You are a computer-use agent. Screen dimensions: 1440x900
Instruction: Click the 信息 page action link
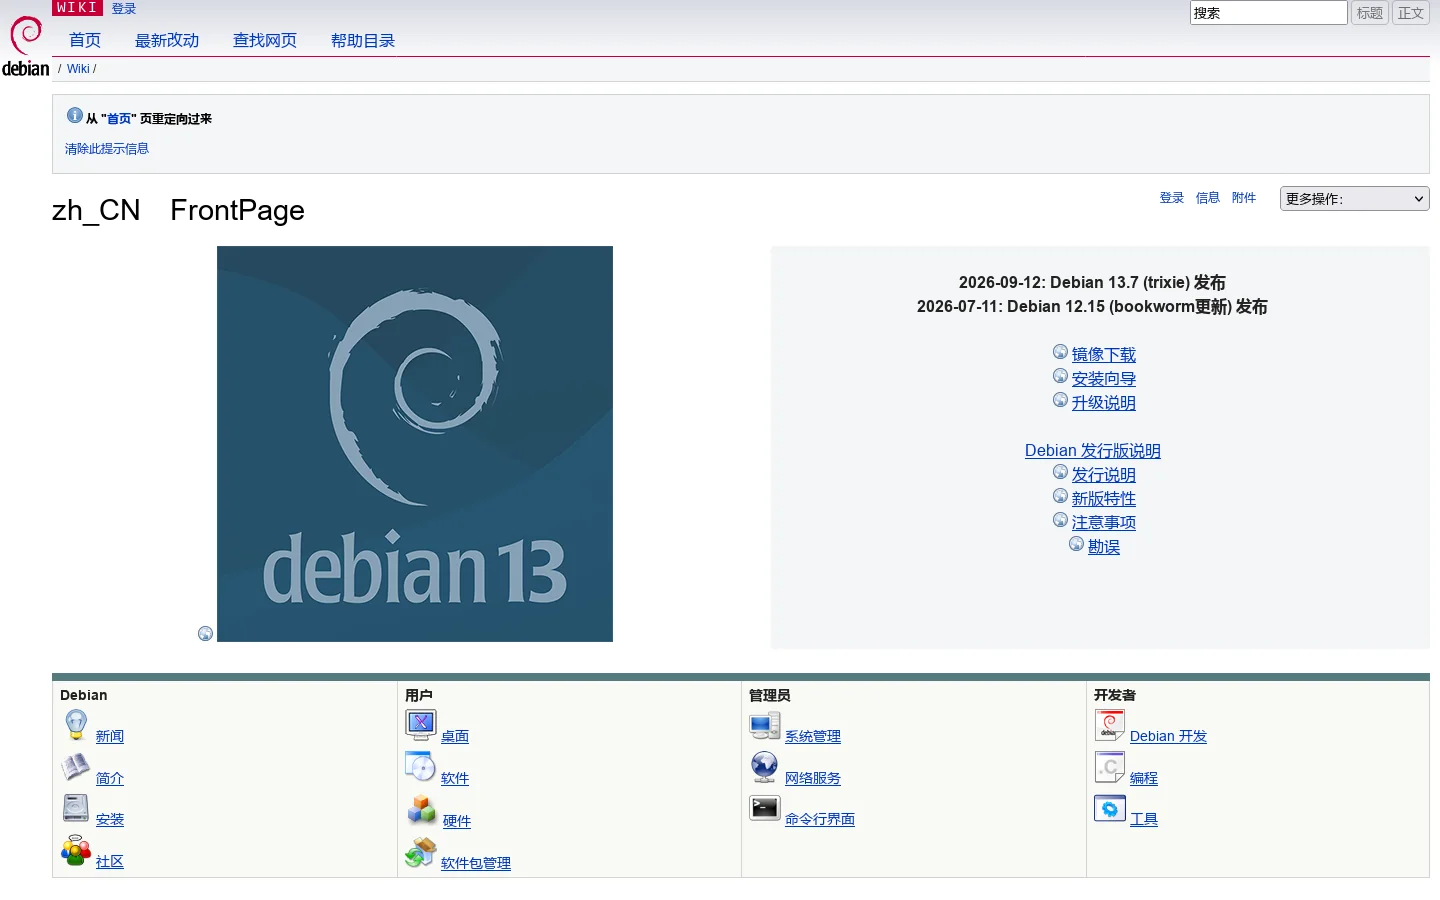(x=1208, y=198)
